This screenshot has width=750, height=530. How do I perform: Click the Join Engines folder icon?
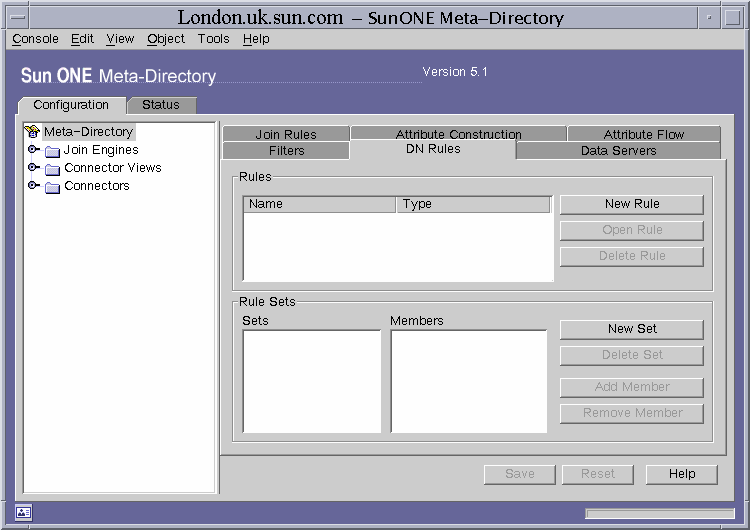[52, 151]
